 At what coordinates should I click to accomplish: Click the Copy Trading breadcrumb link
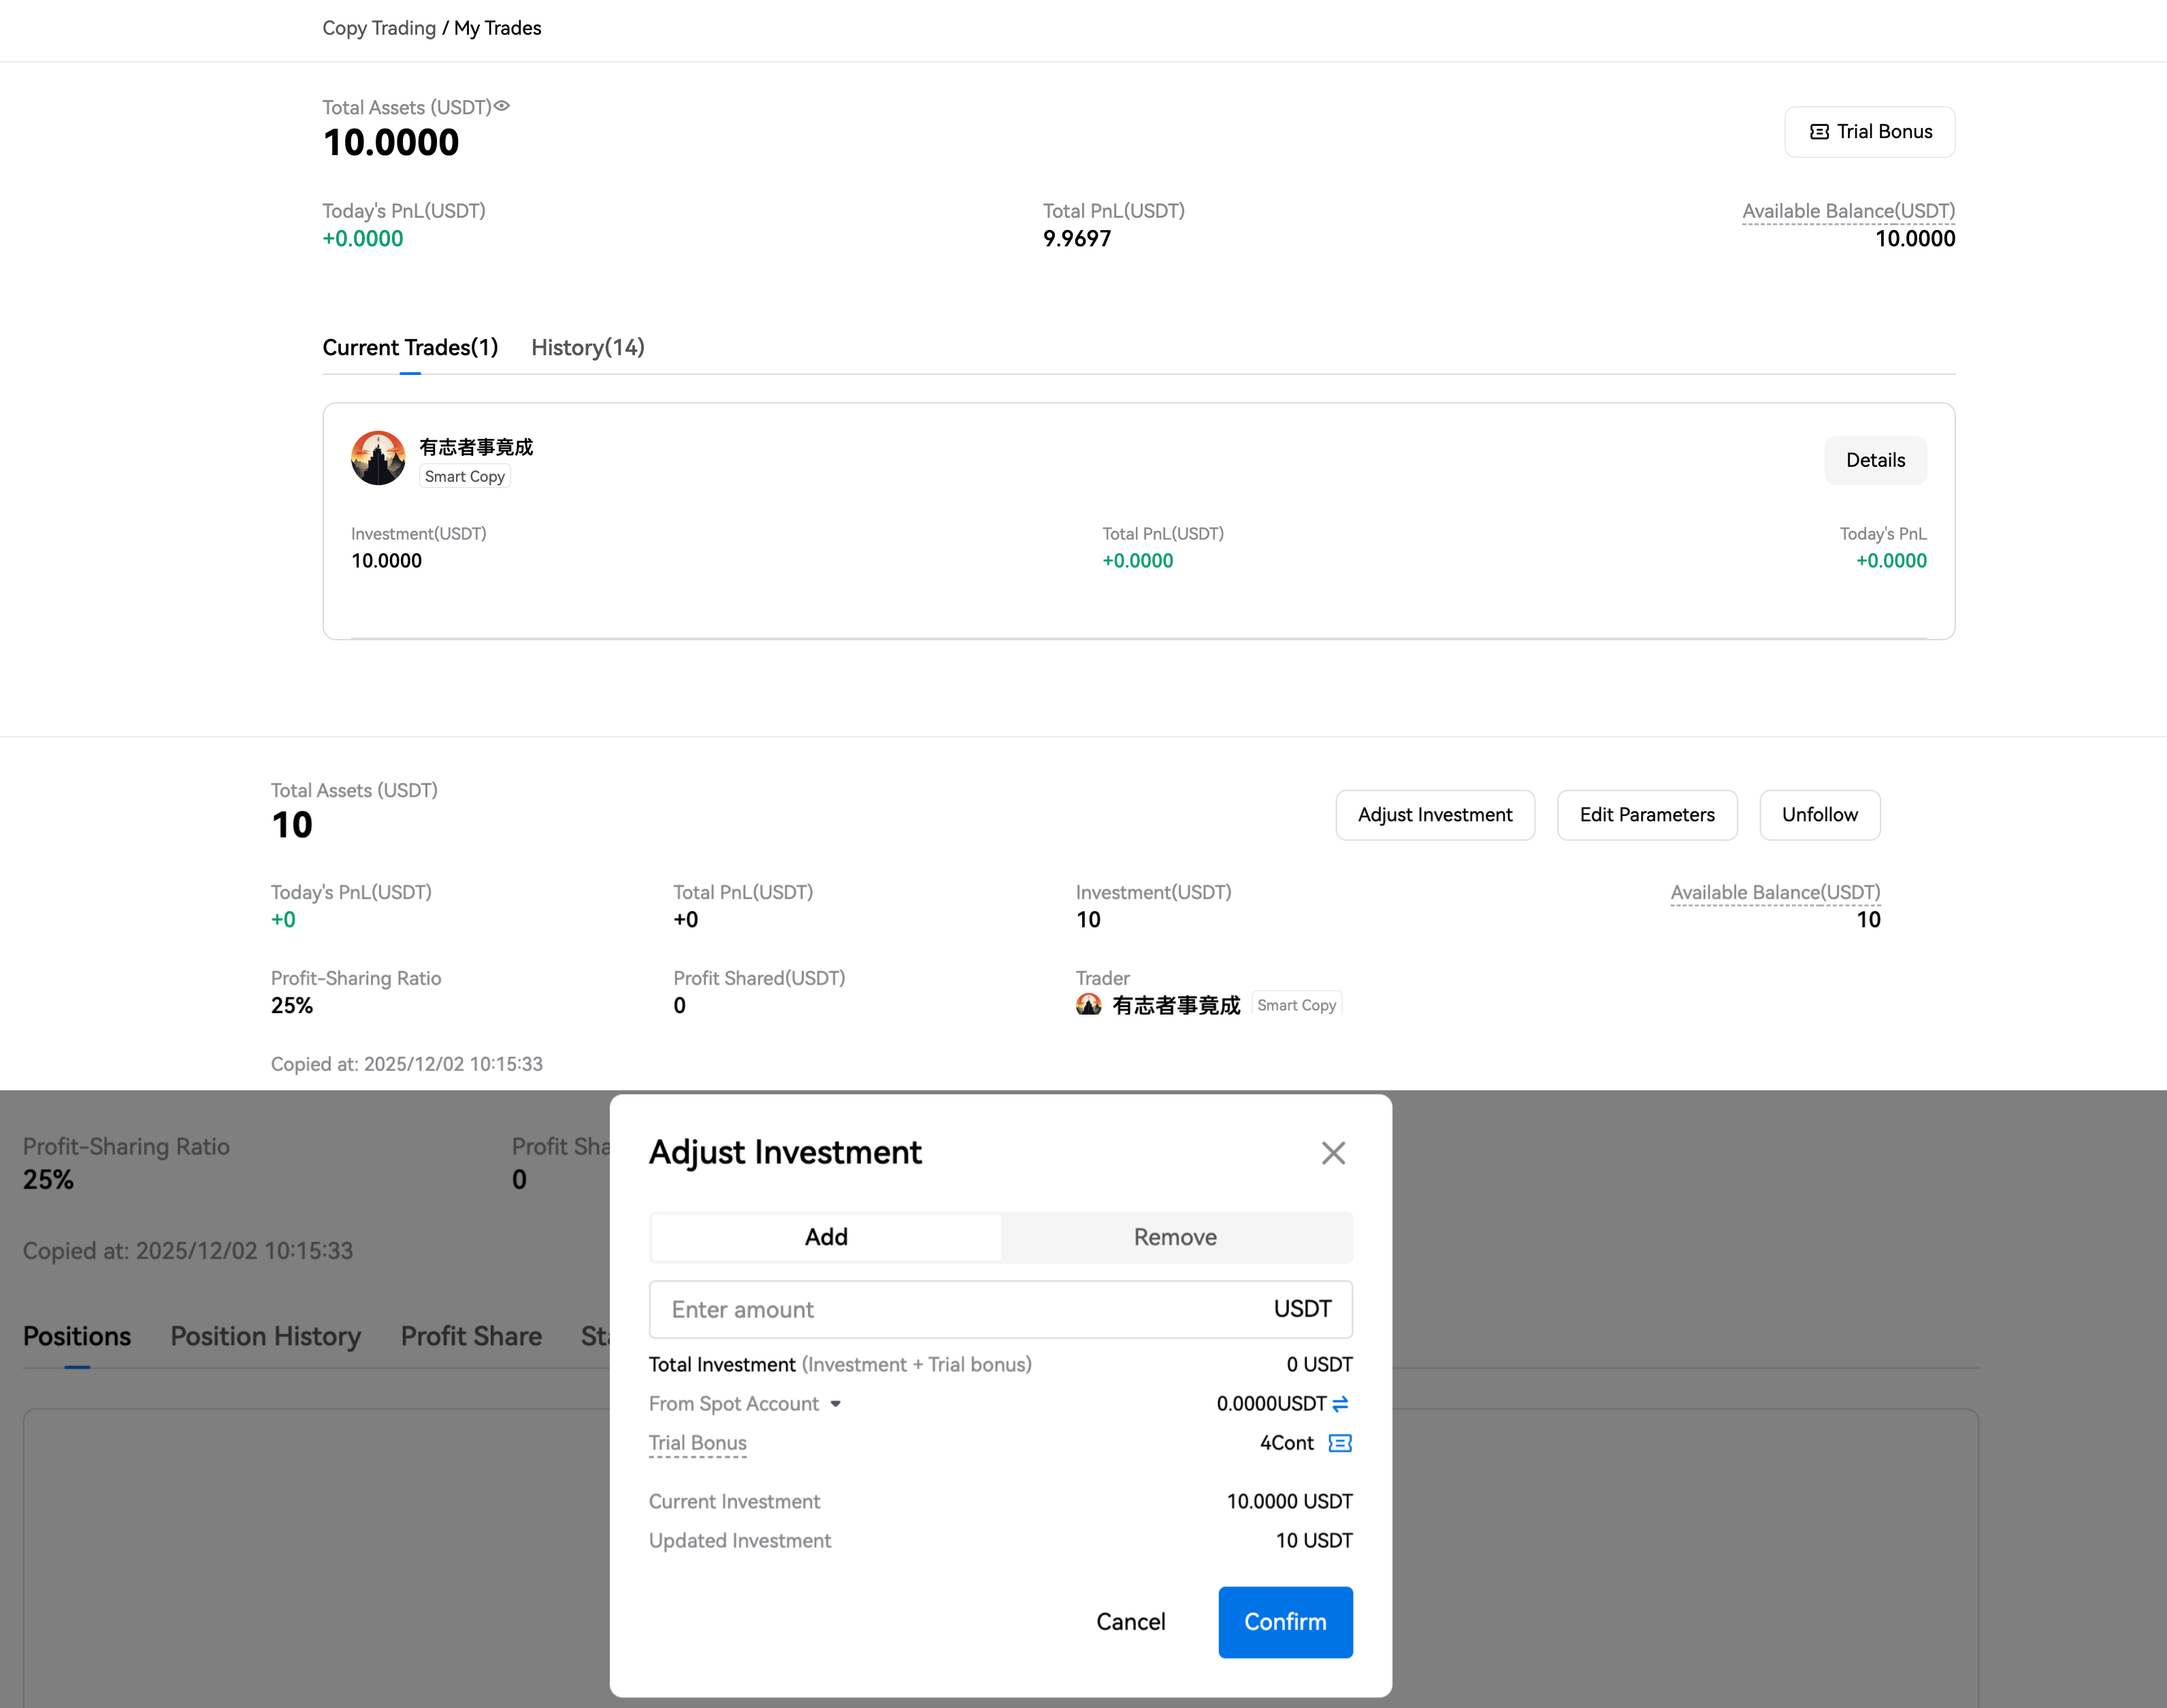pyautogui.click(x=379, y=28)
